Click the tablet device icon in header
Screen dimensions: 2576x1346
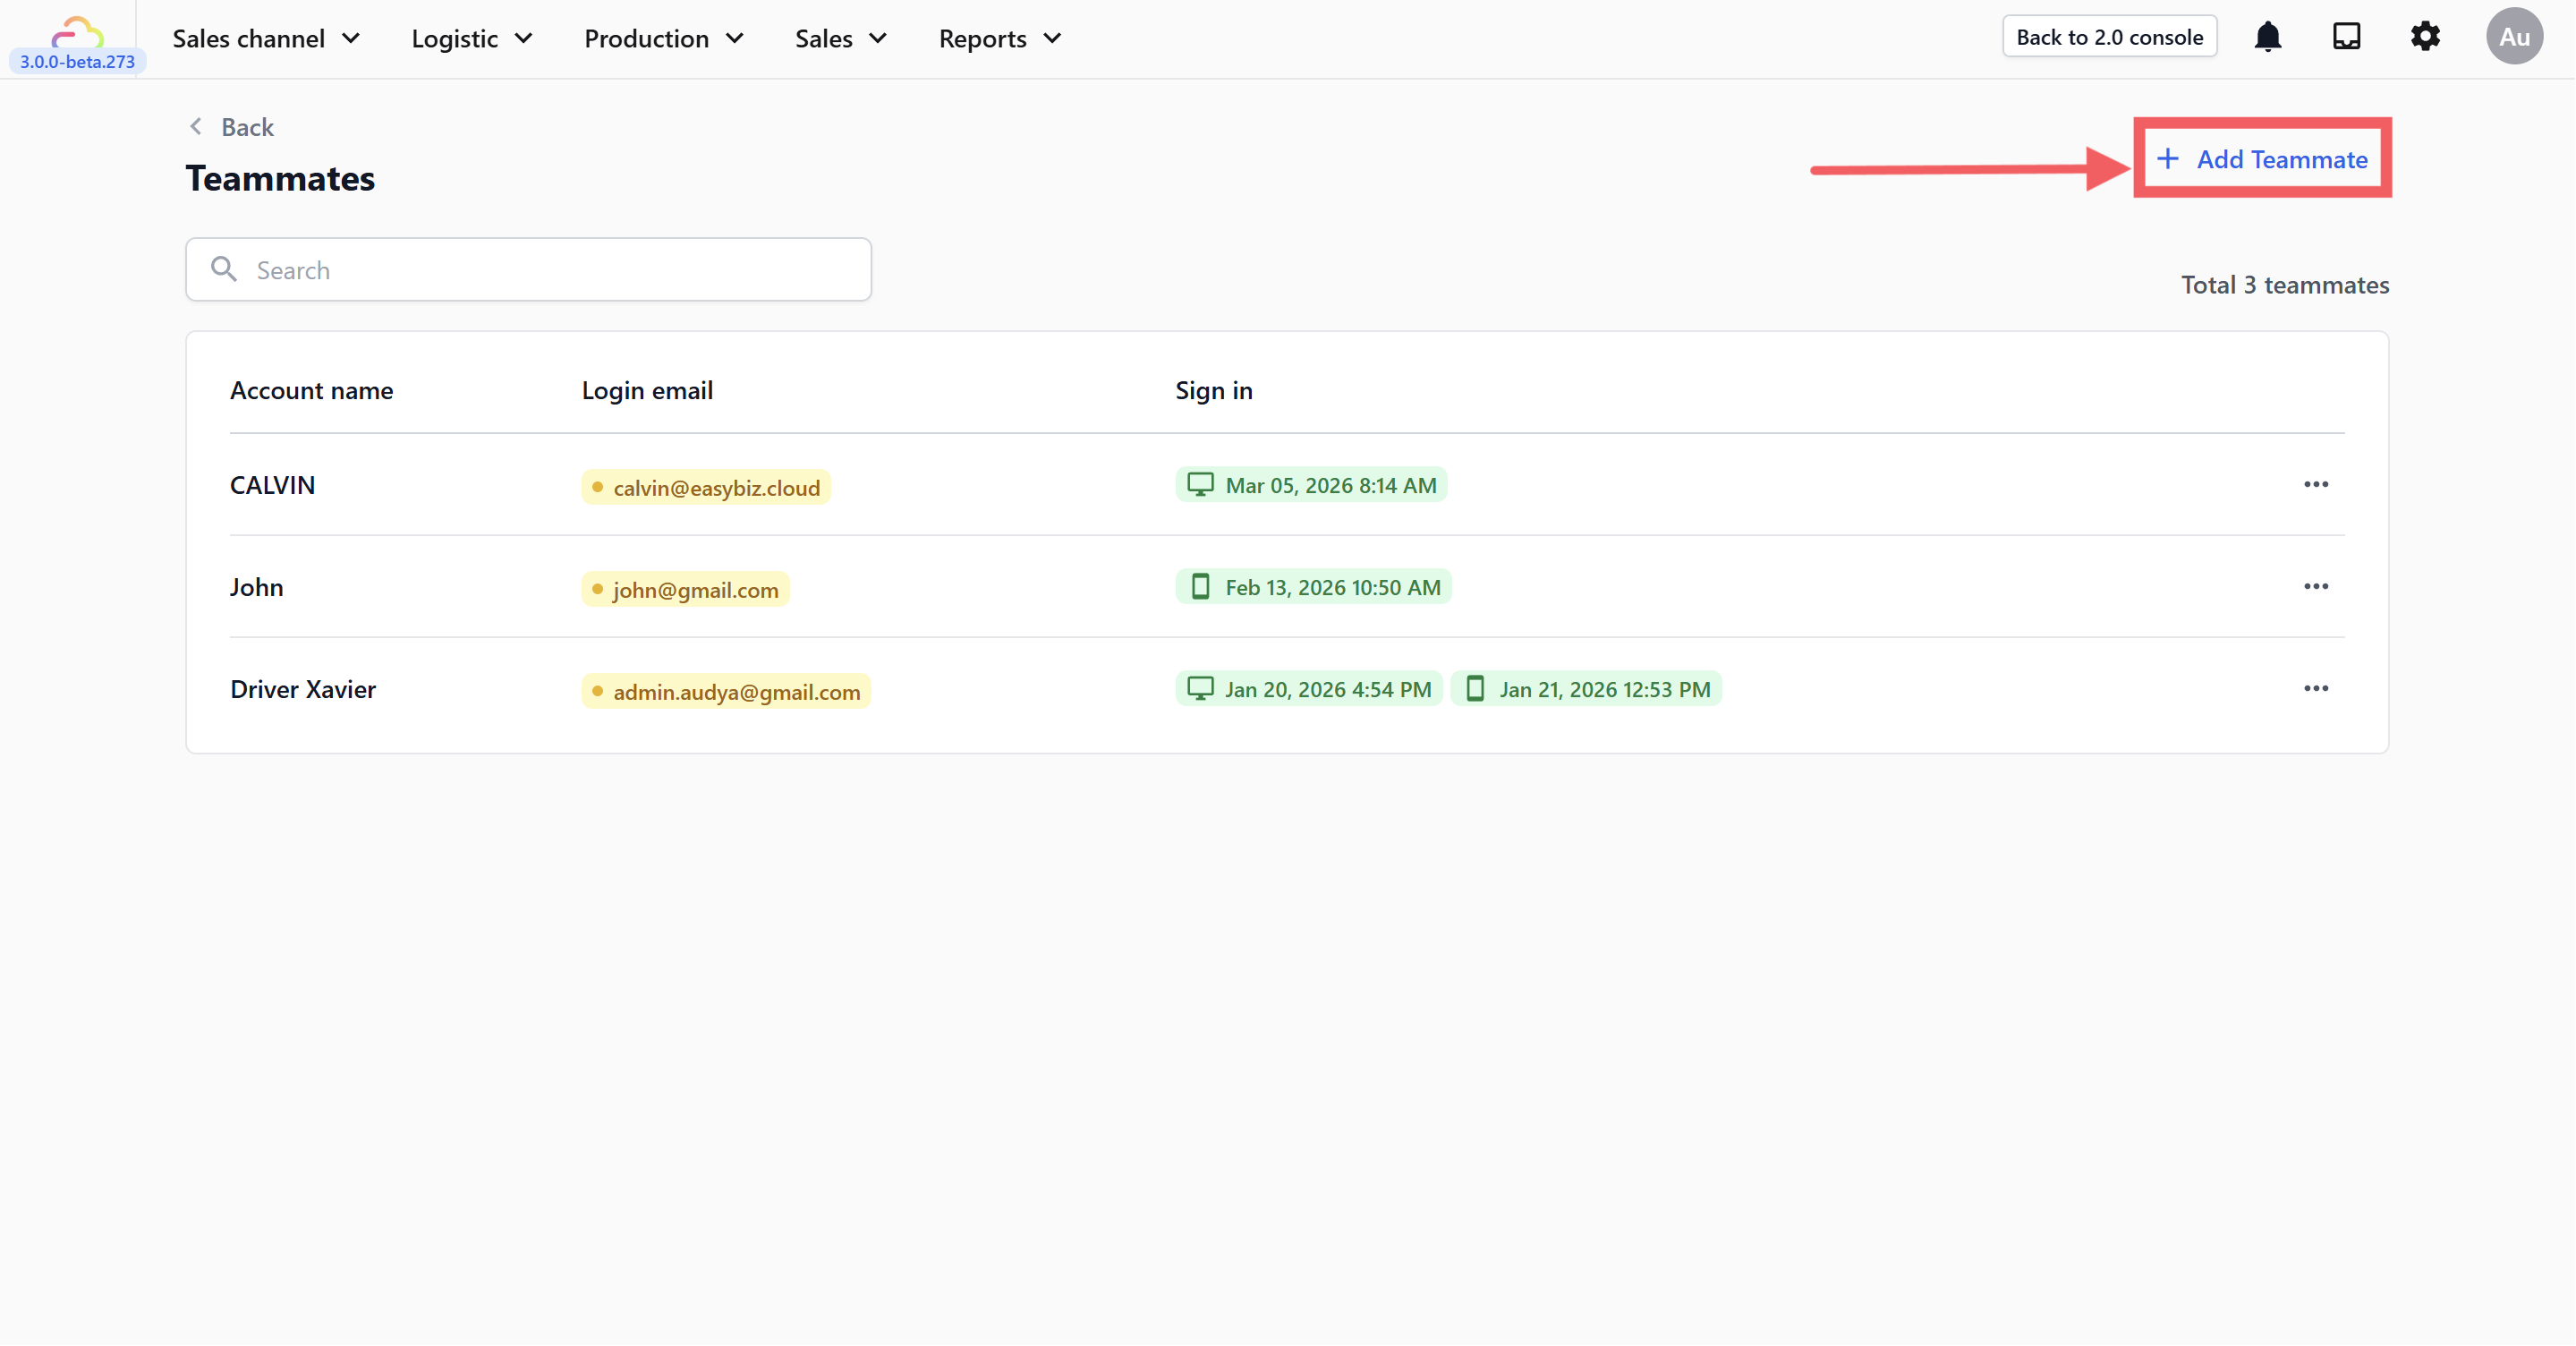click(2346, 37)
